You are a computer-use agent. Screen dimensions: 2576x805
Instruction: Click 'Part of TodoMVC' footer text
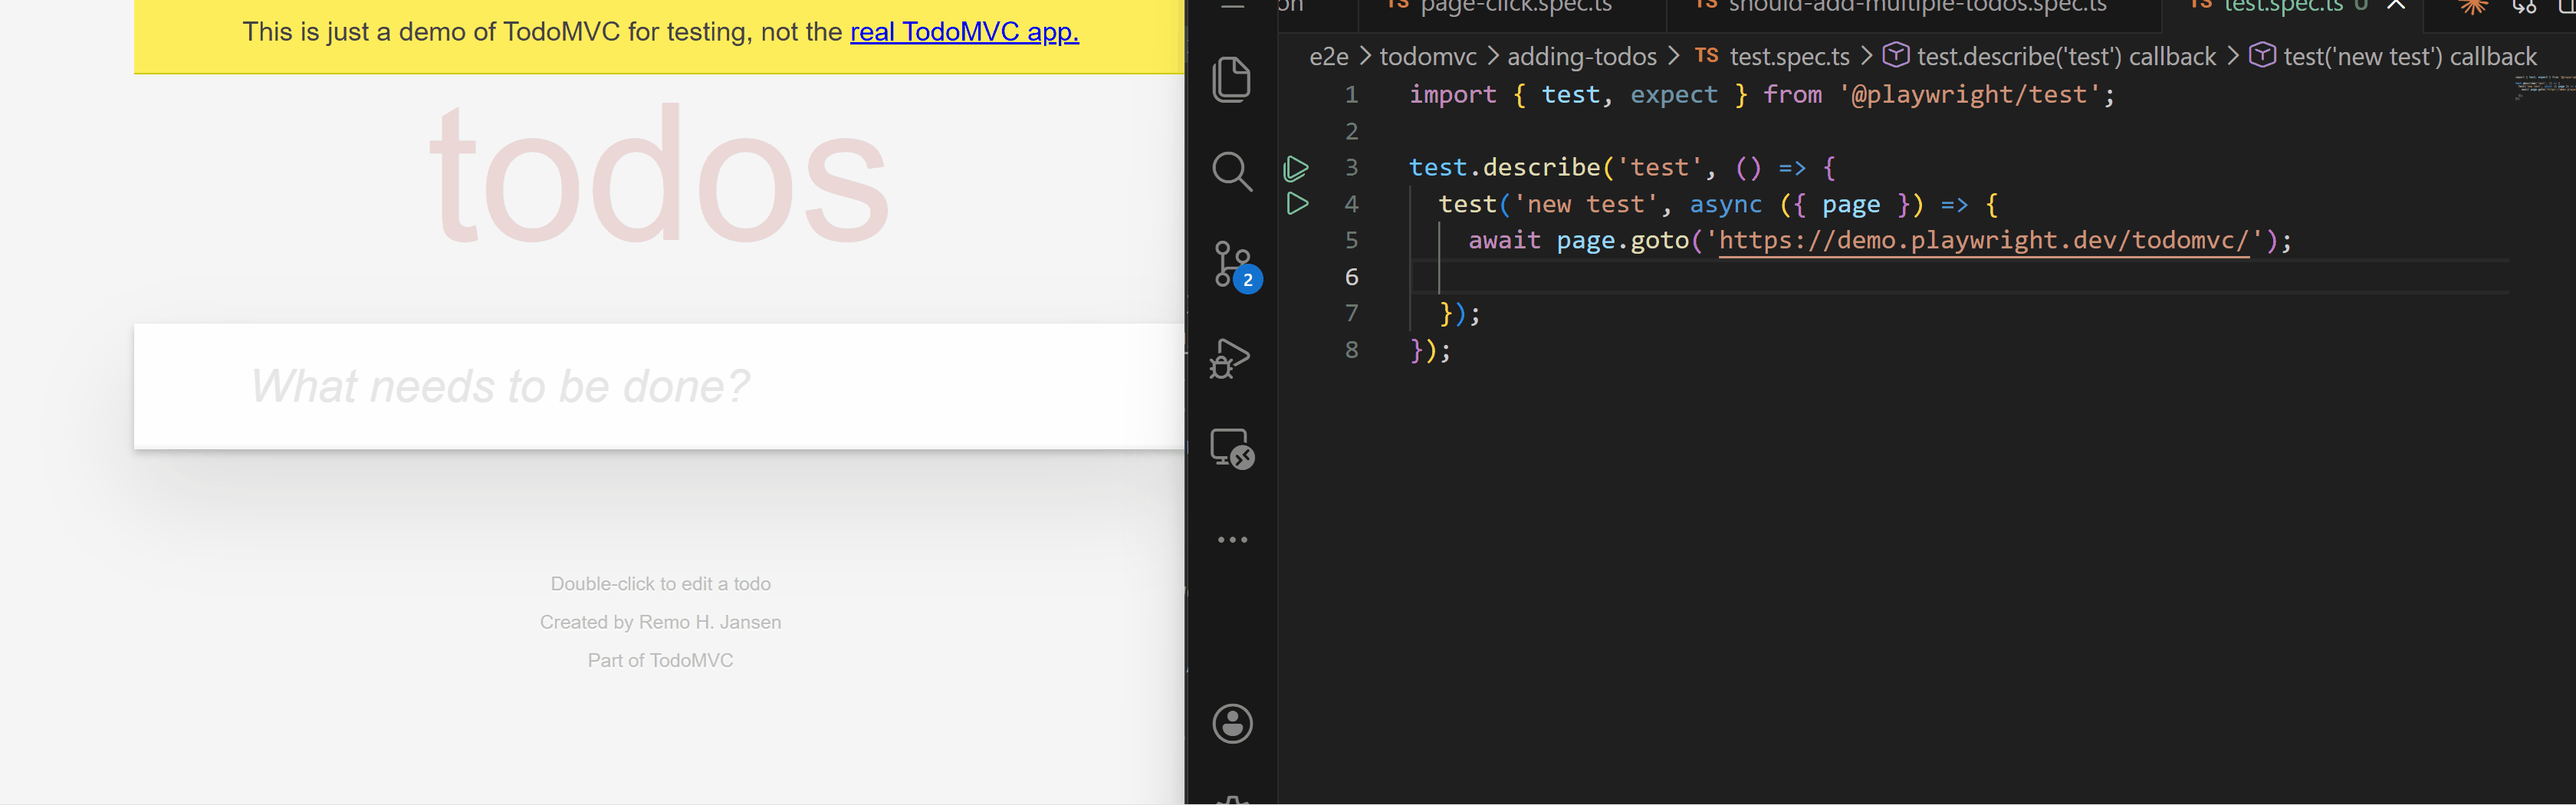[x=660, y=660]
